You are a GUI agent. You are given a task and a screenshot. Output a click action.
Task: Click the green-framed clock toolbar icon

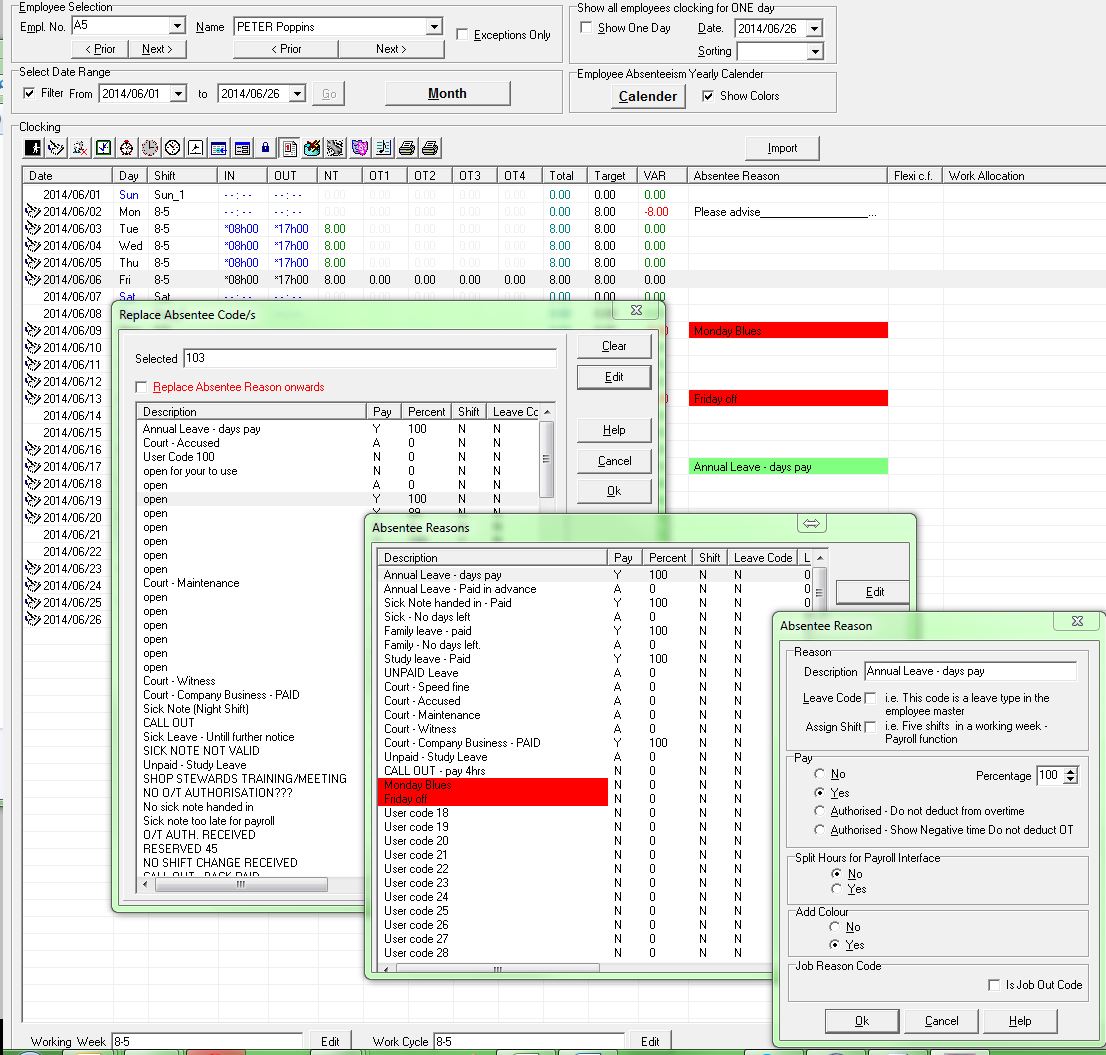(103, 148)
